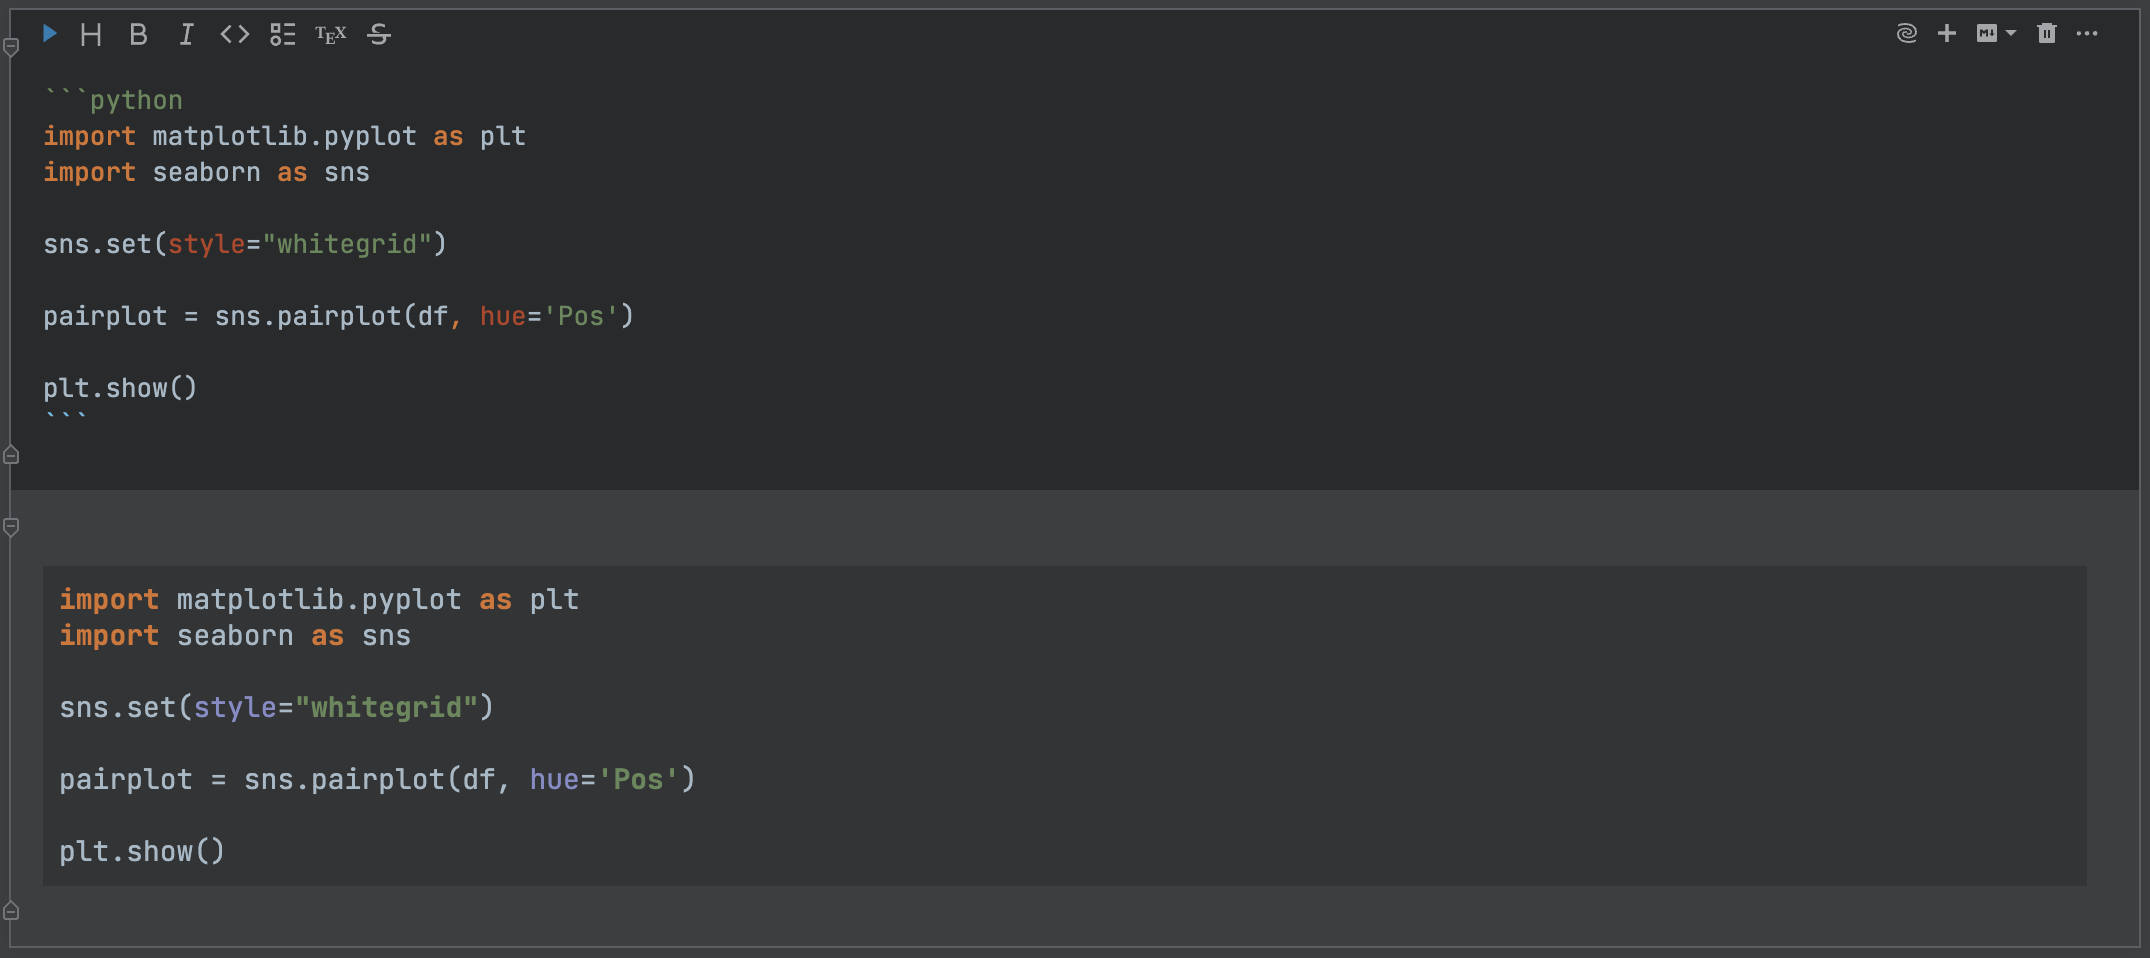Insert a TeX formula

(x=331, y=35)
